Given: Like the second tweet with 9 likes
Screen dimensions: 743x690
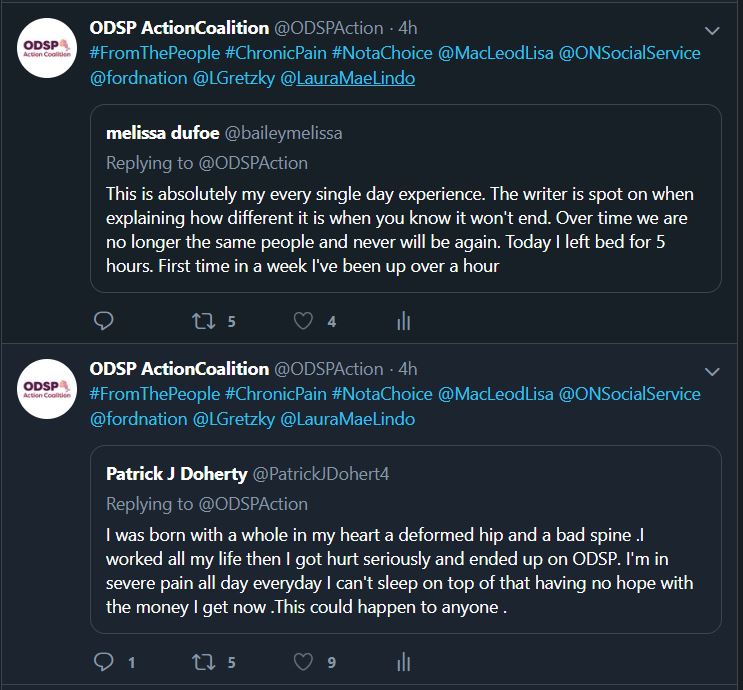Looking at the screenshot, I should (x=304, y=662).
